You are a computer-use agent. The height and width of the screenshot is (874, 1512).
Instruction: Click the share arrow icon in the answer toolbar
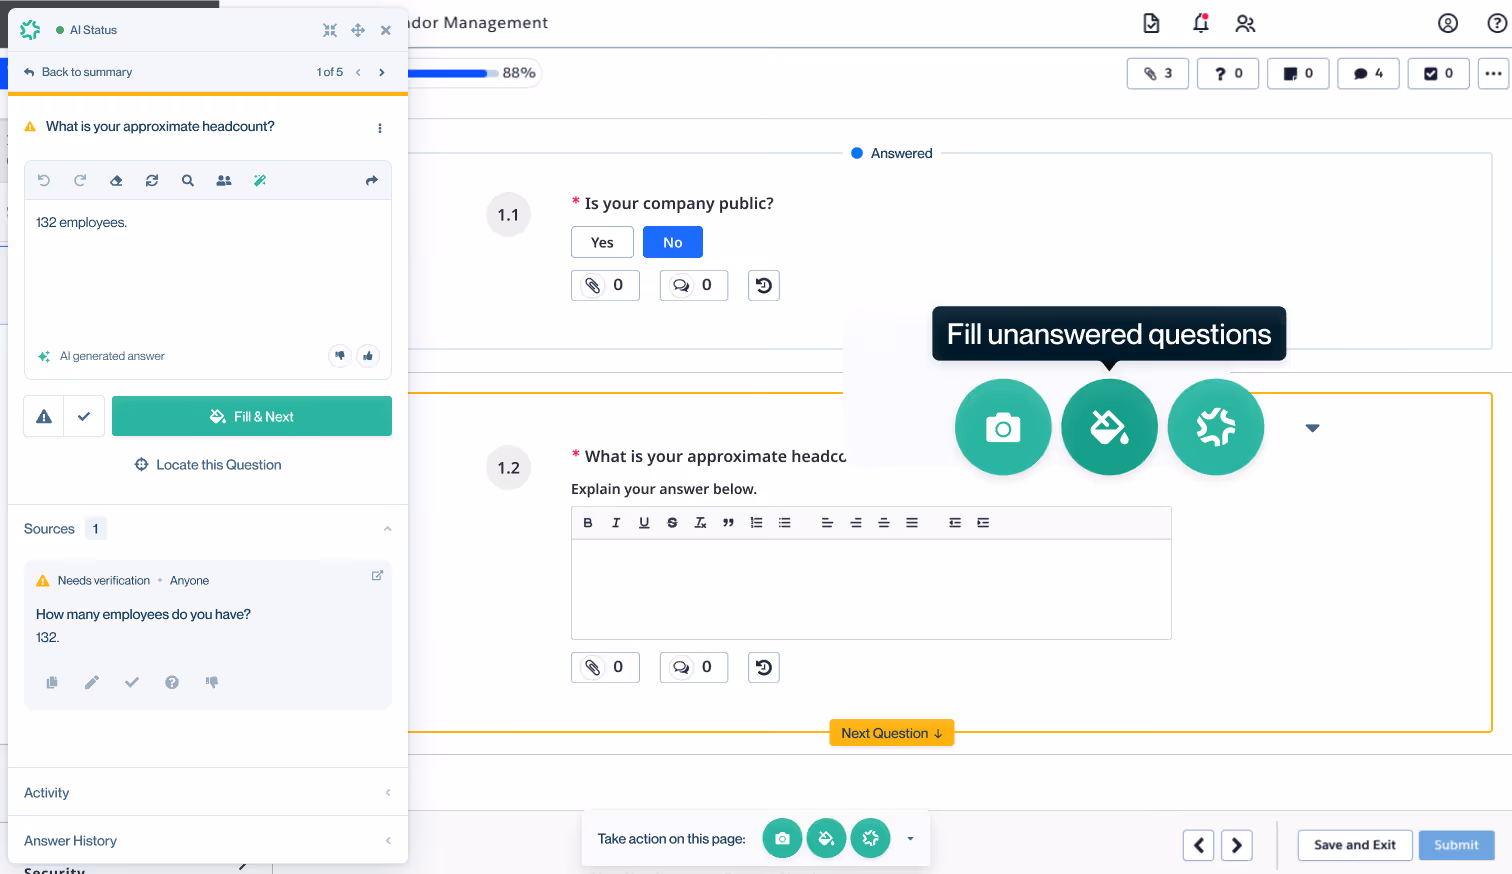[x=372, y=181]
